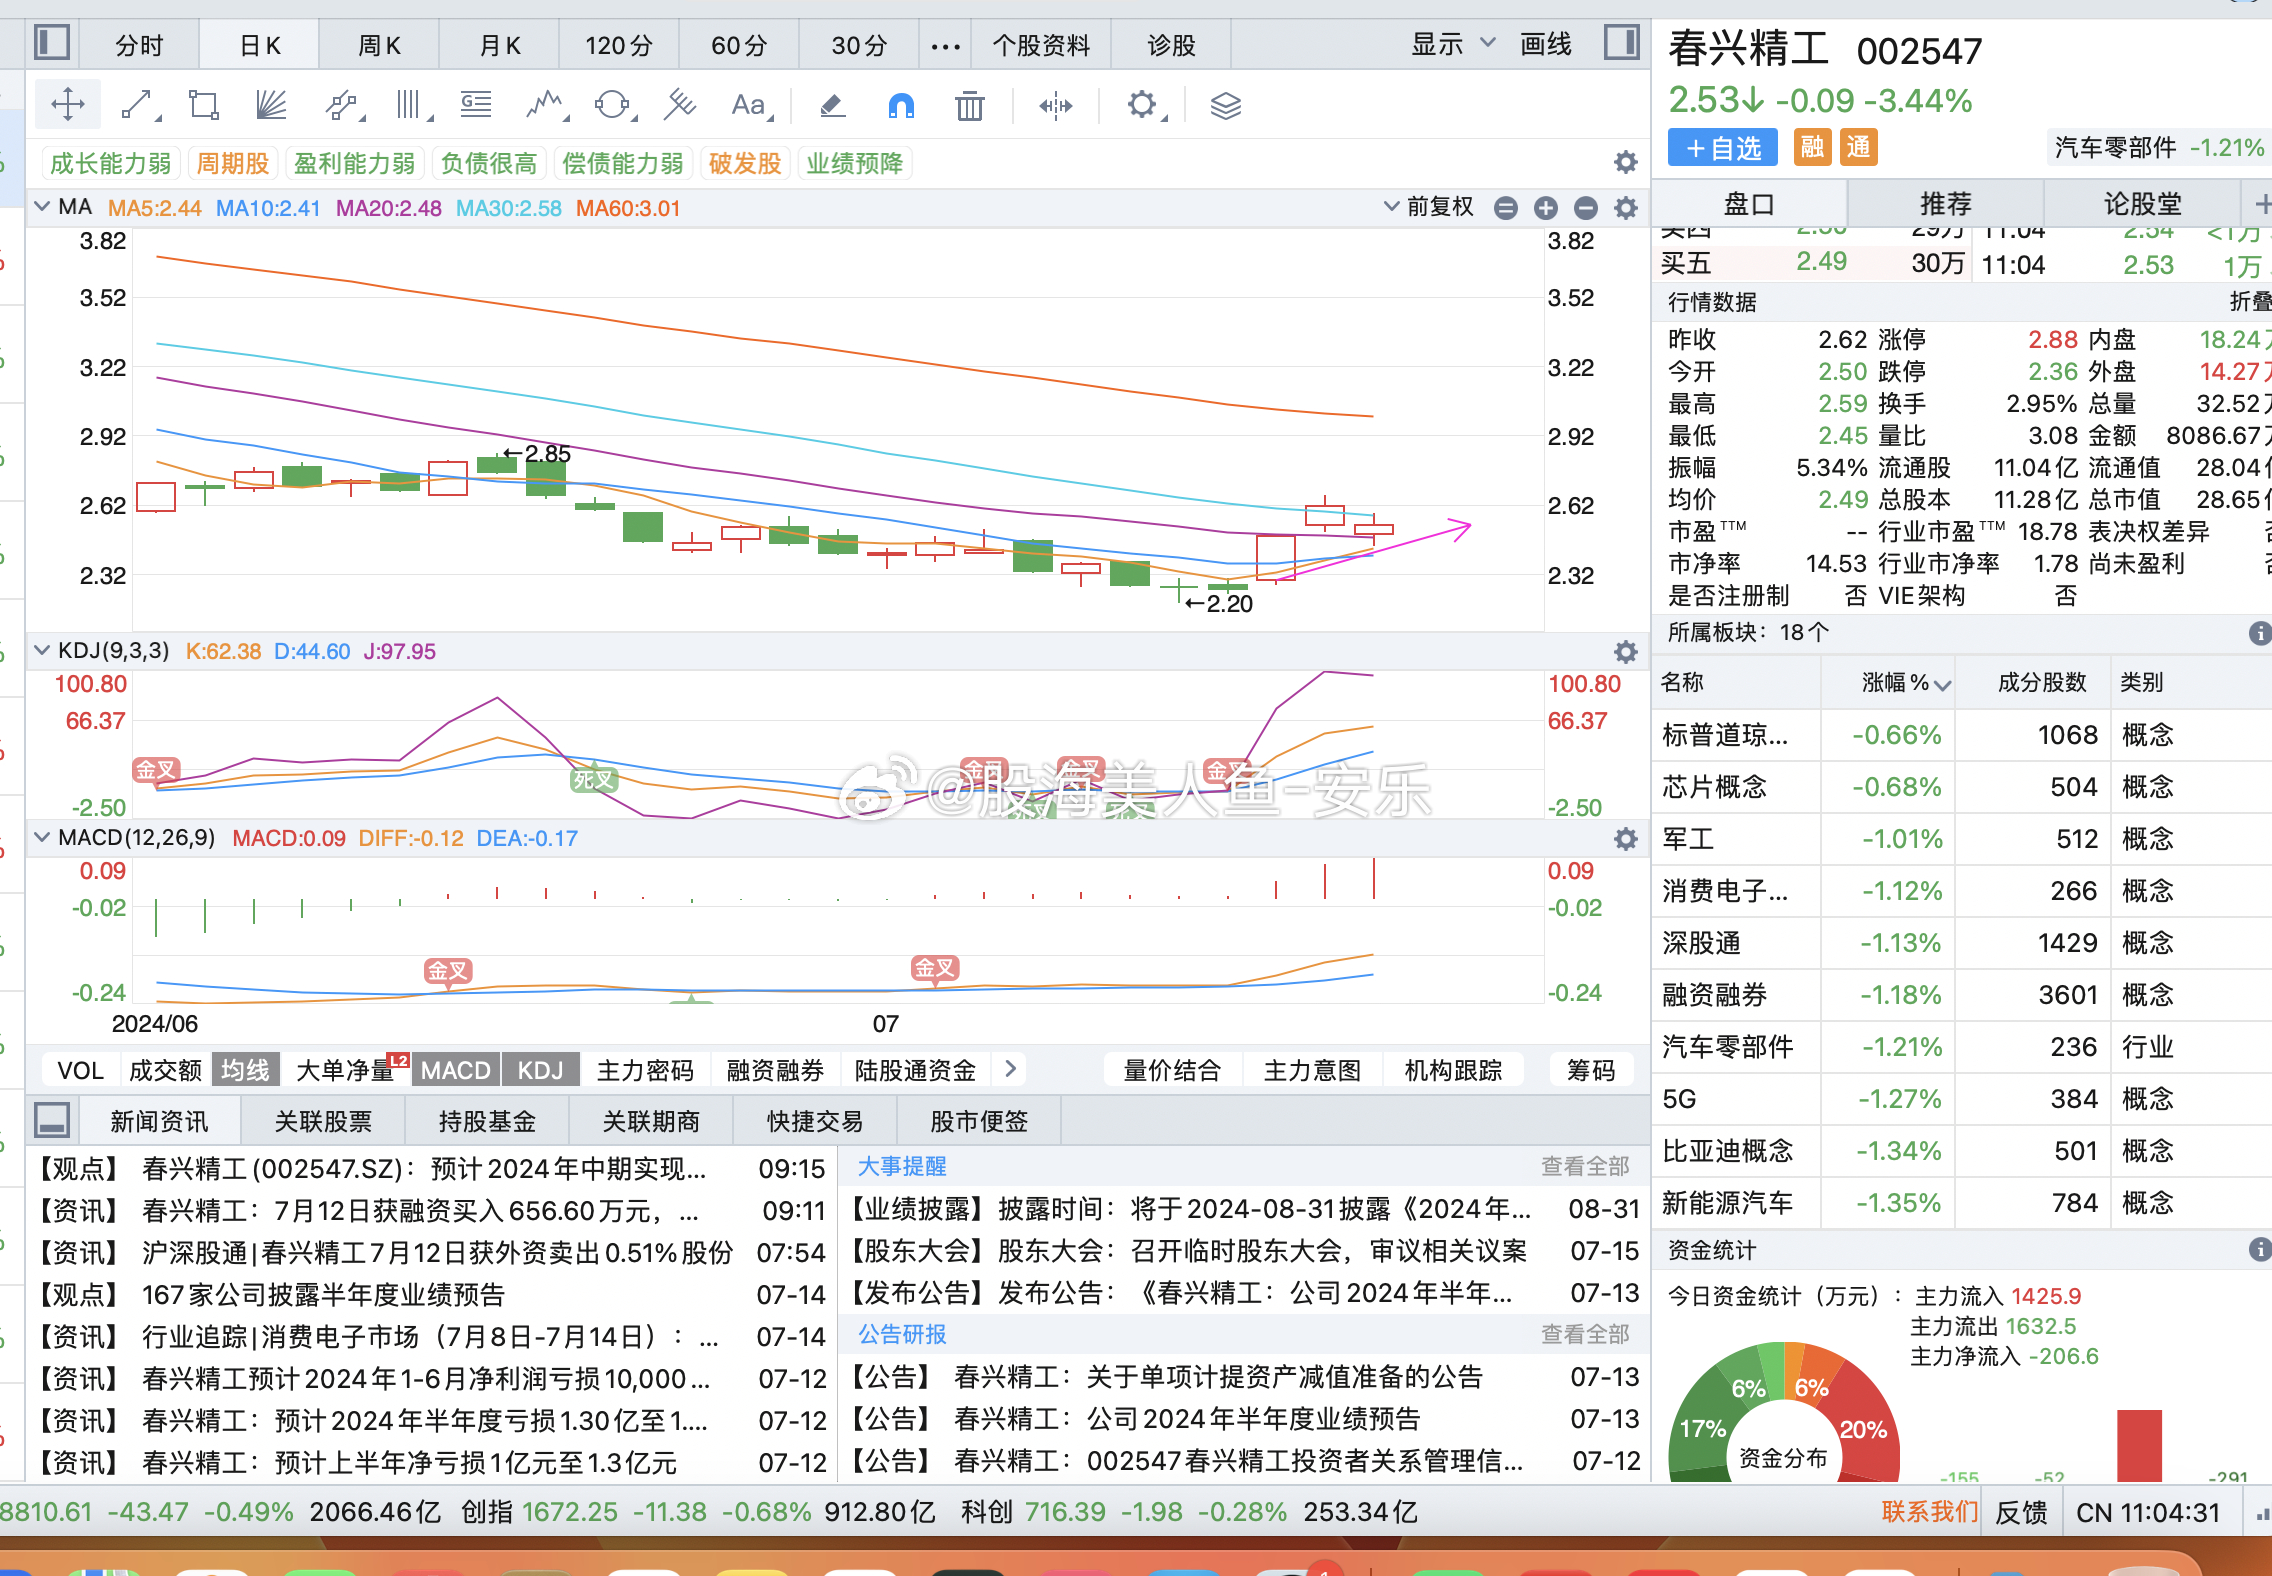Open the 诊股 tab
The width and height of the screenshot is (2272, 1576).
(x=1171, y=45)
